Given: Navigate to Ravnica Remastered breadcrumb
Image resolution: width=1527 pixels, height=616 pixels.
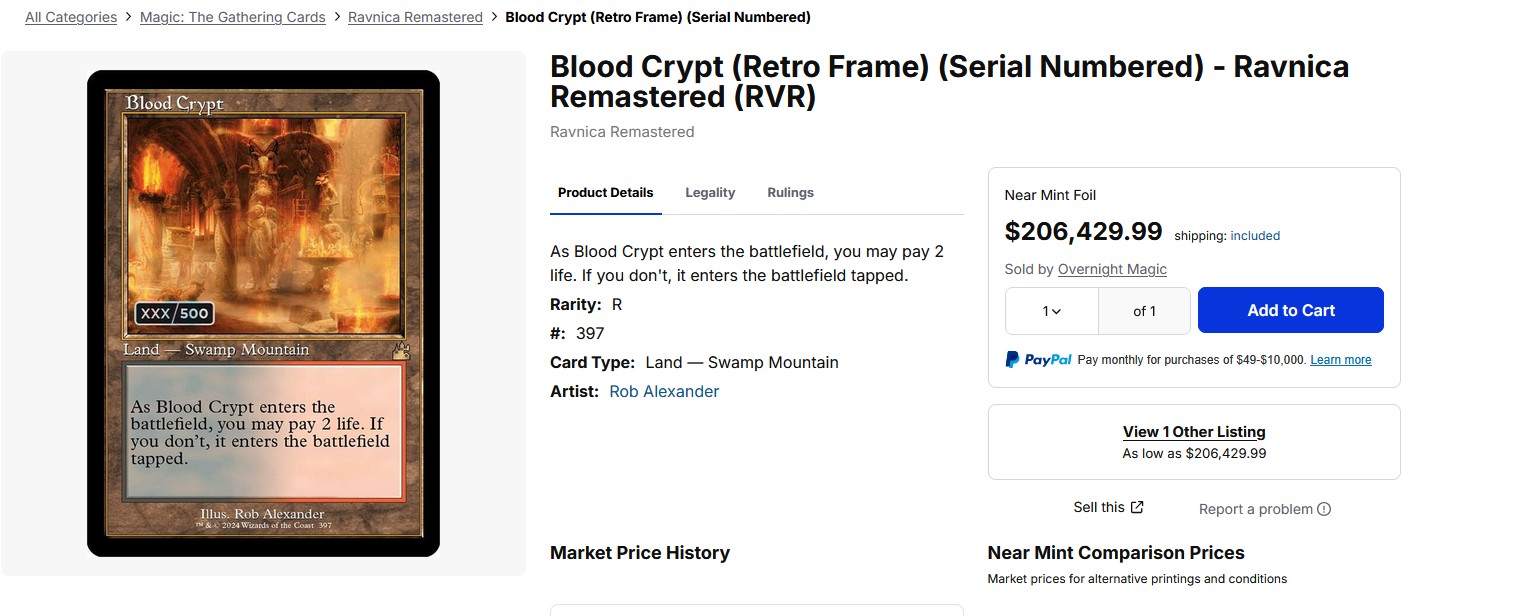Looking at the screenshot, I should click(415, 17).
